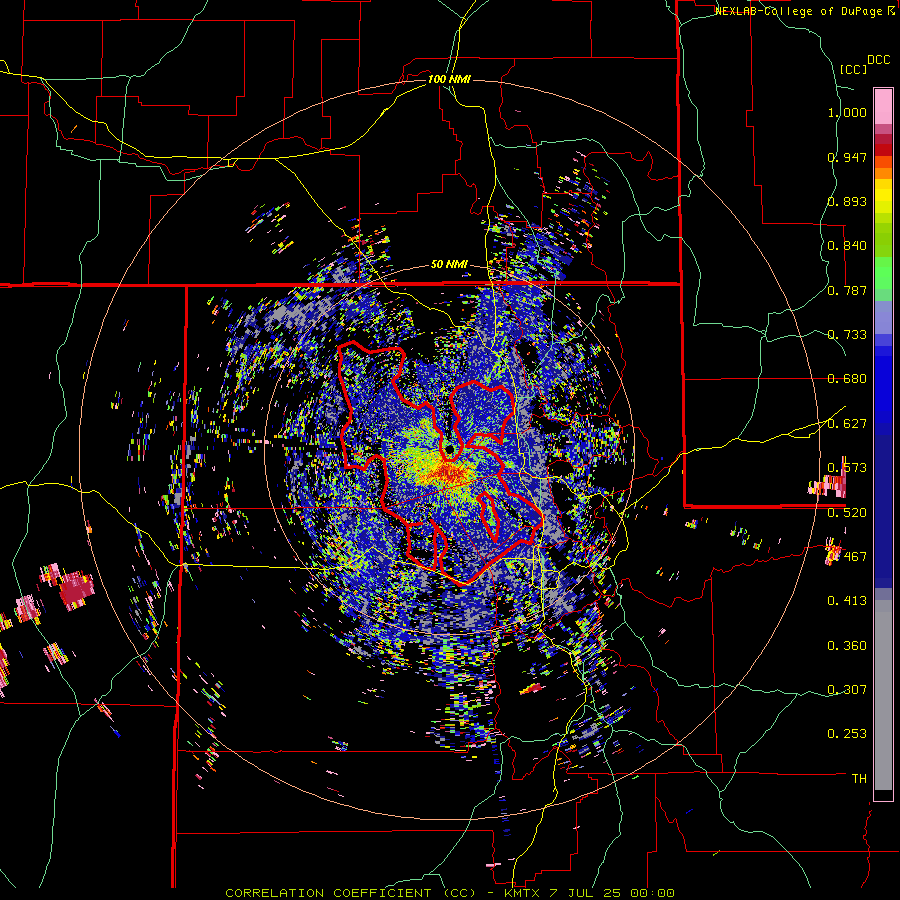Image resolution: width=900 pixels, height=900 pixels.
Task: Click the 0.787 scale value
Action: point(847,290)
